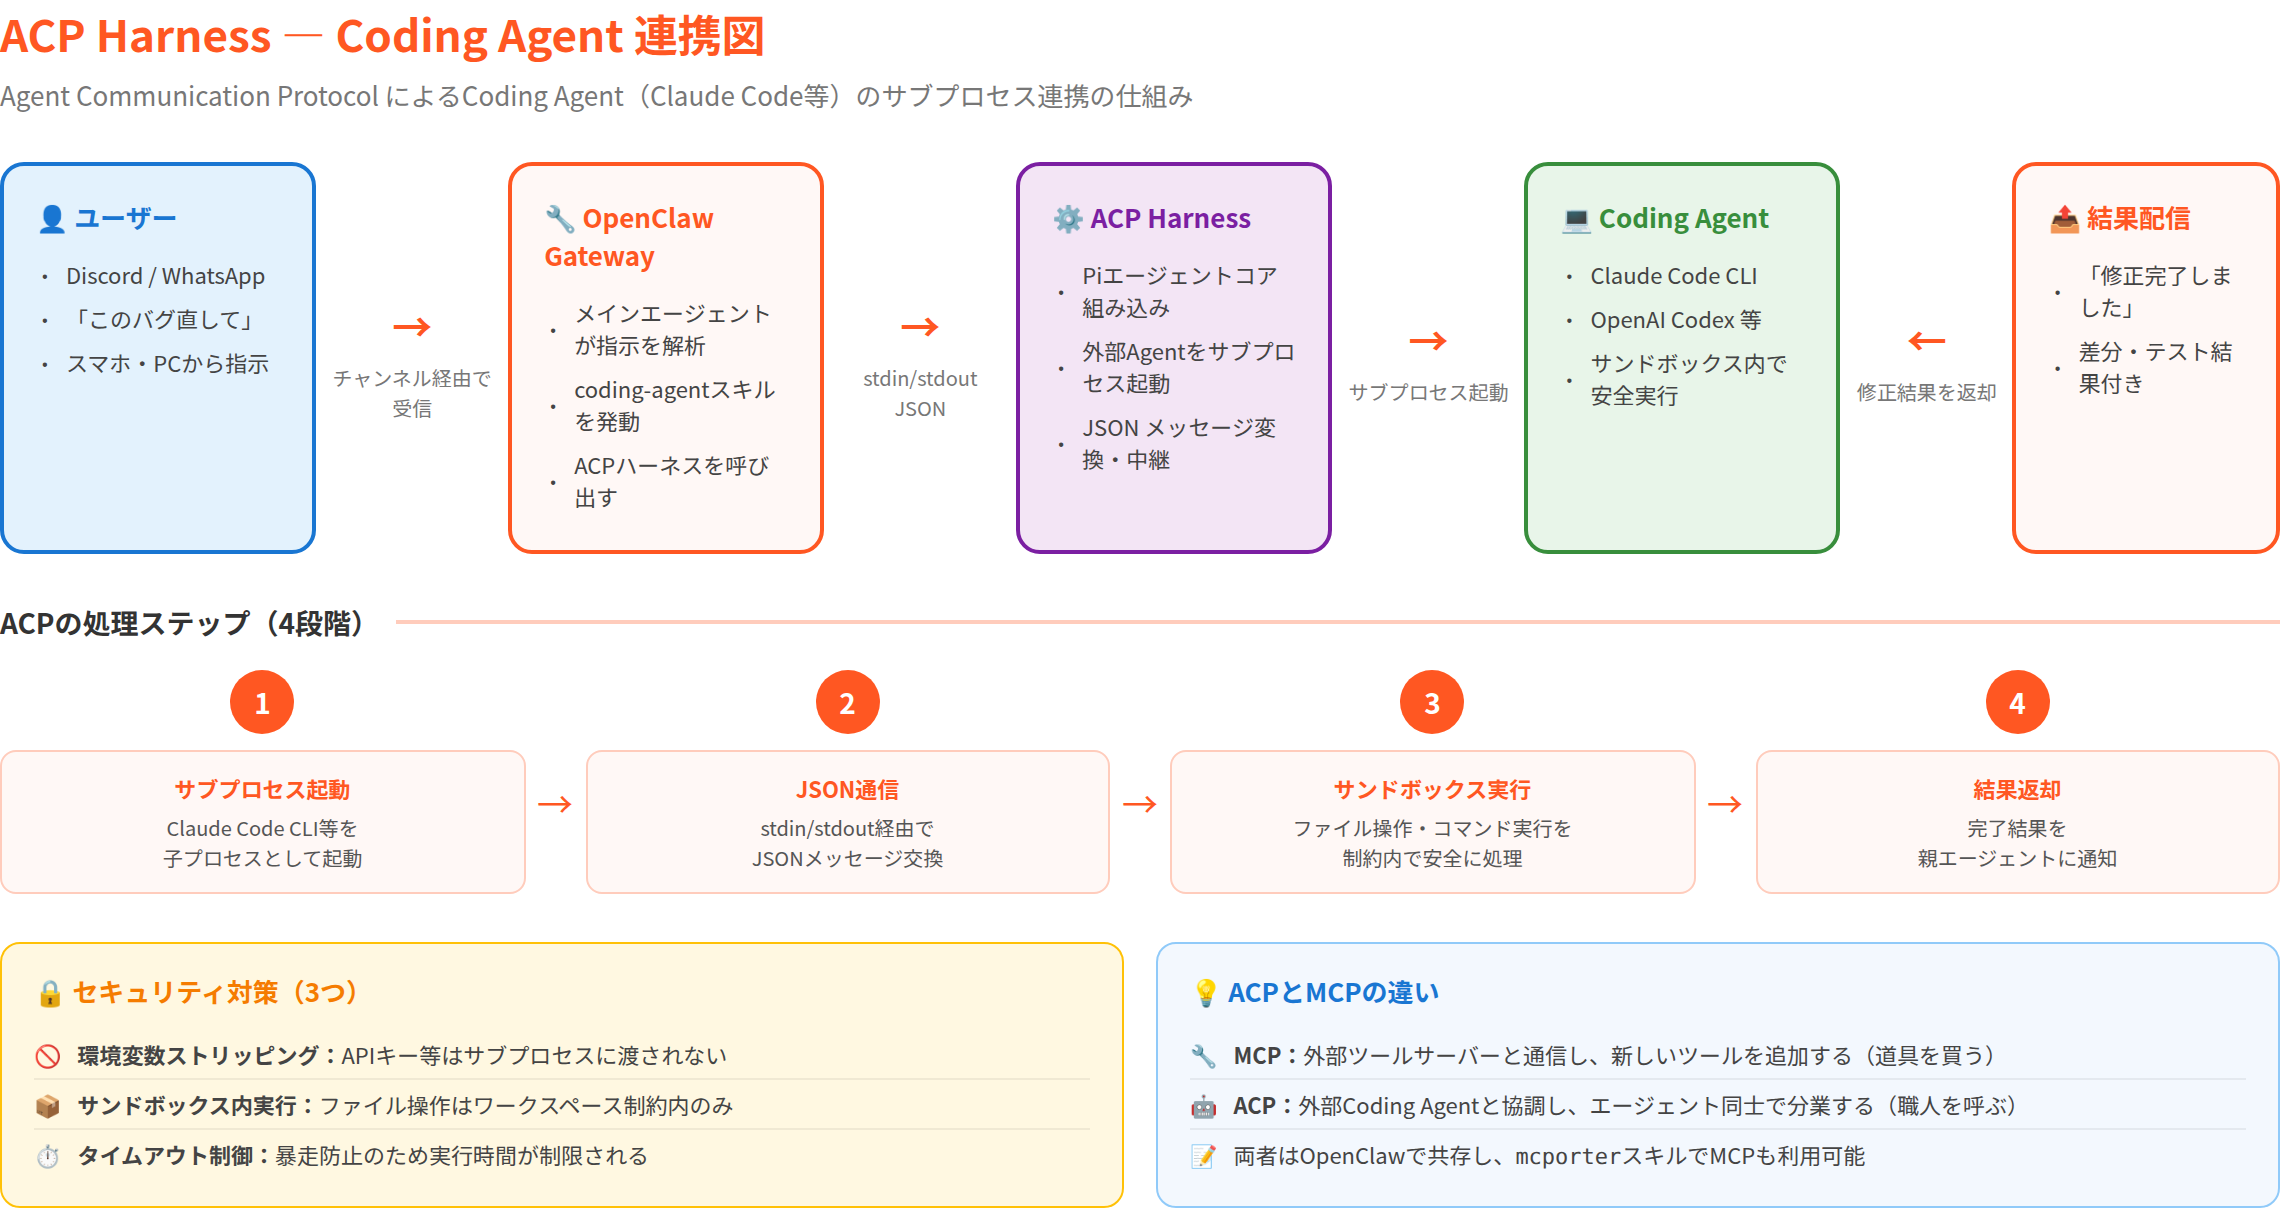Click the 修正結果を返却 connector label
Image resolution: width=2280 pixels, height=1208 pixels.
coord(1926,393)
